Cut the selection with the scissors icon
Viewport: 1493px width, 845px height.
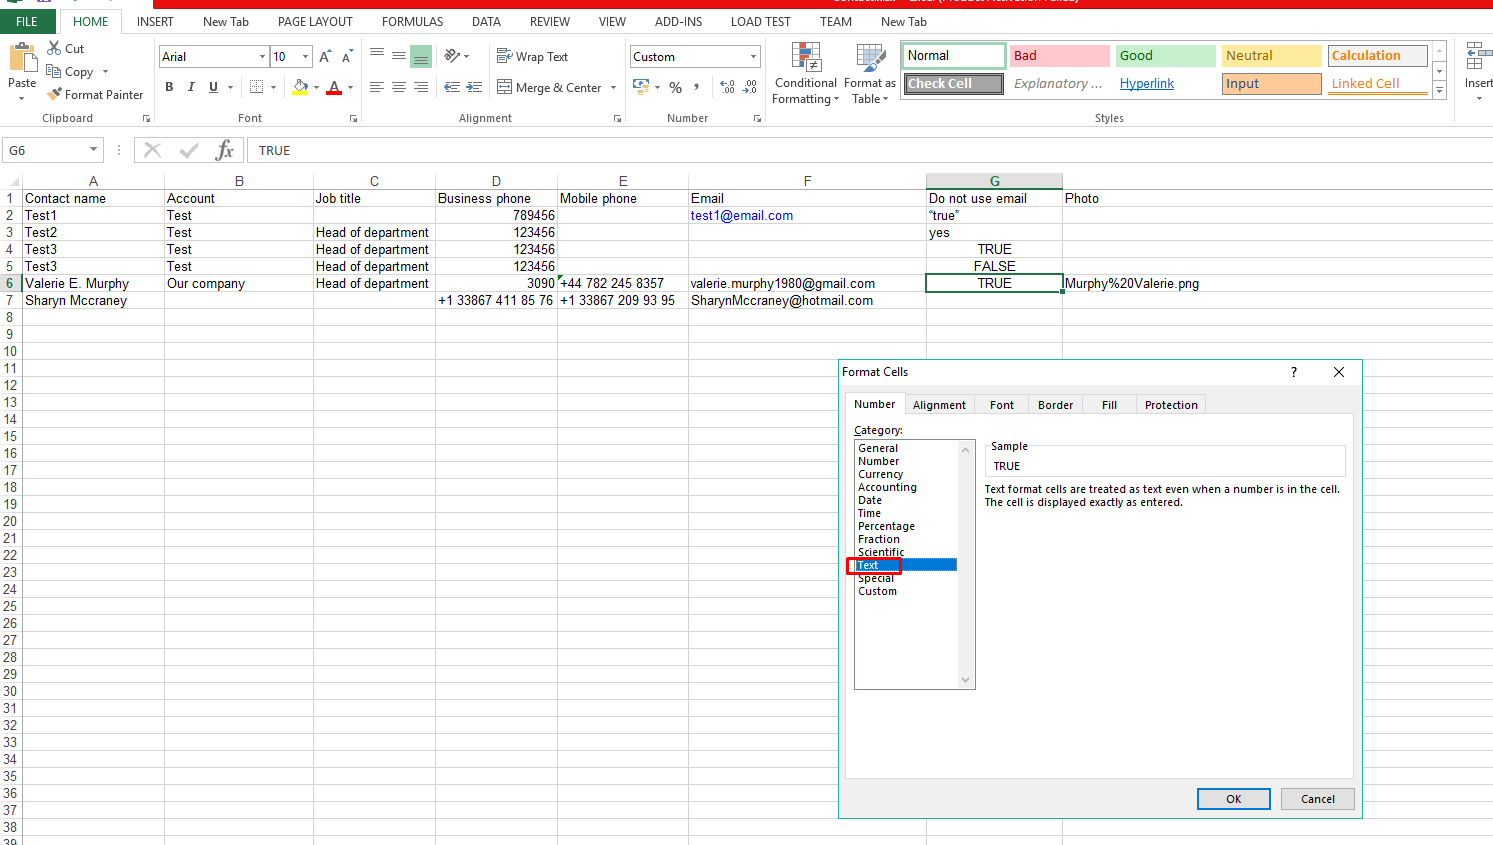click(x=54, y=48)
